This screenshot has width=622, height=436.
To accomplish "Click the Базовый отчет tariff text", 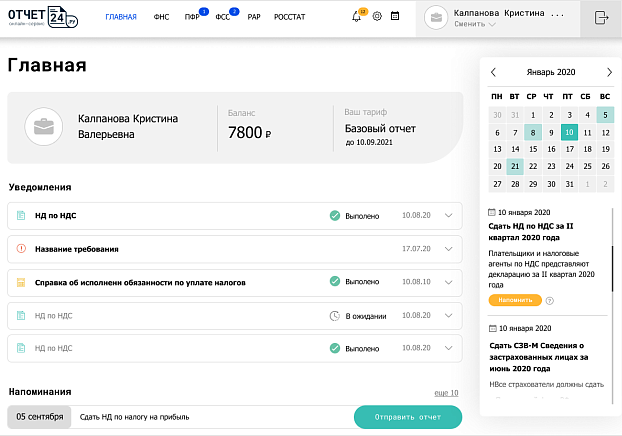I will click(380, 129).
